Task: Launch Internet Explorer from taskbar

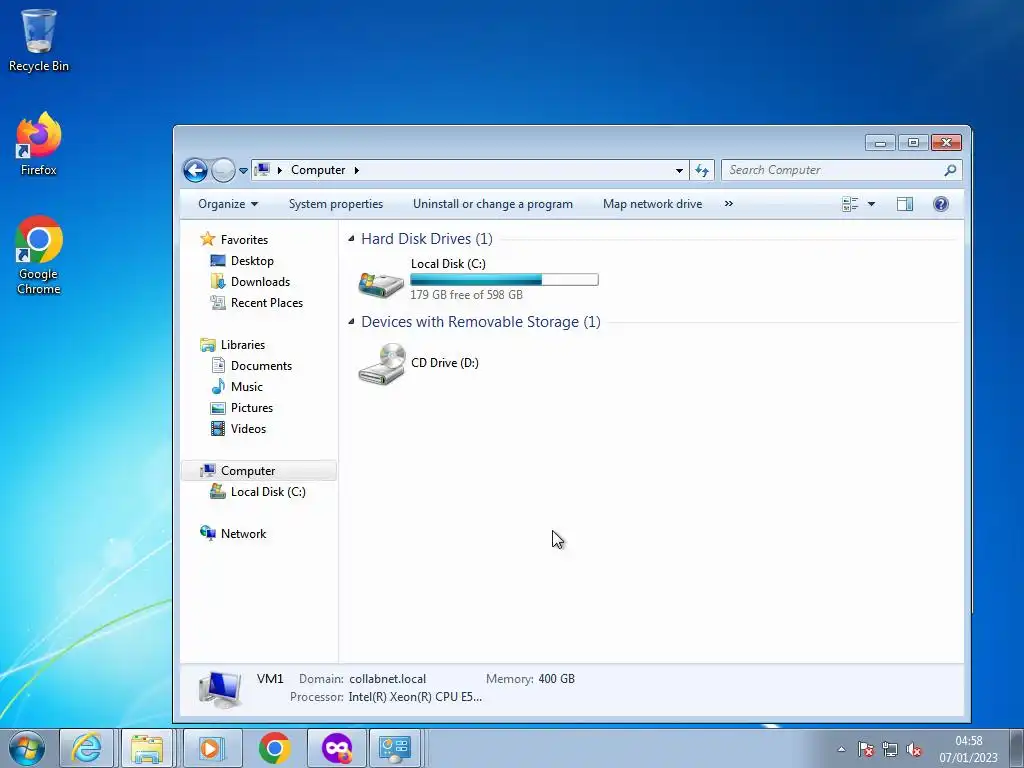Action: click(87, 748)
